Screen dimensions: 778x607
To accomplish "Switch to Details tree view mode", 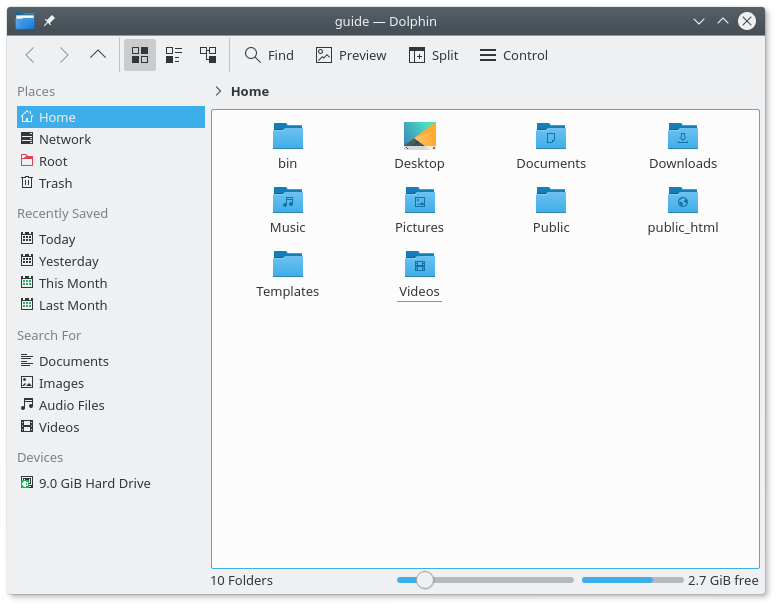I will point(208,55).
